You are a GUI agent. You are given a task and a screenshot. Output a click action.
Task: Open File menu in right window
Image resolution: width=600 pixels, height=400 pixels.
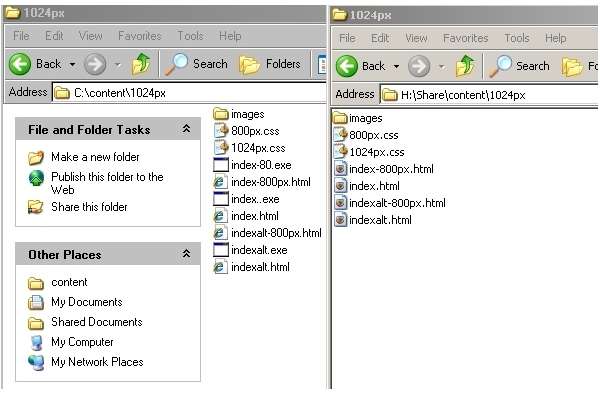pos(347,38)
